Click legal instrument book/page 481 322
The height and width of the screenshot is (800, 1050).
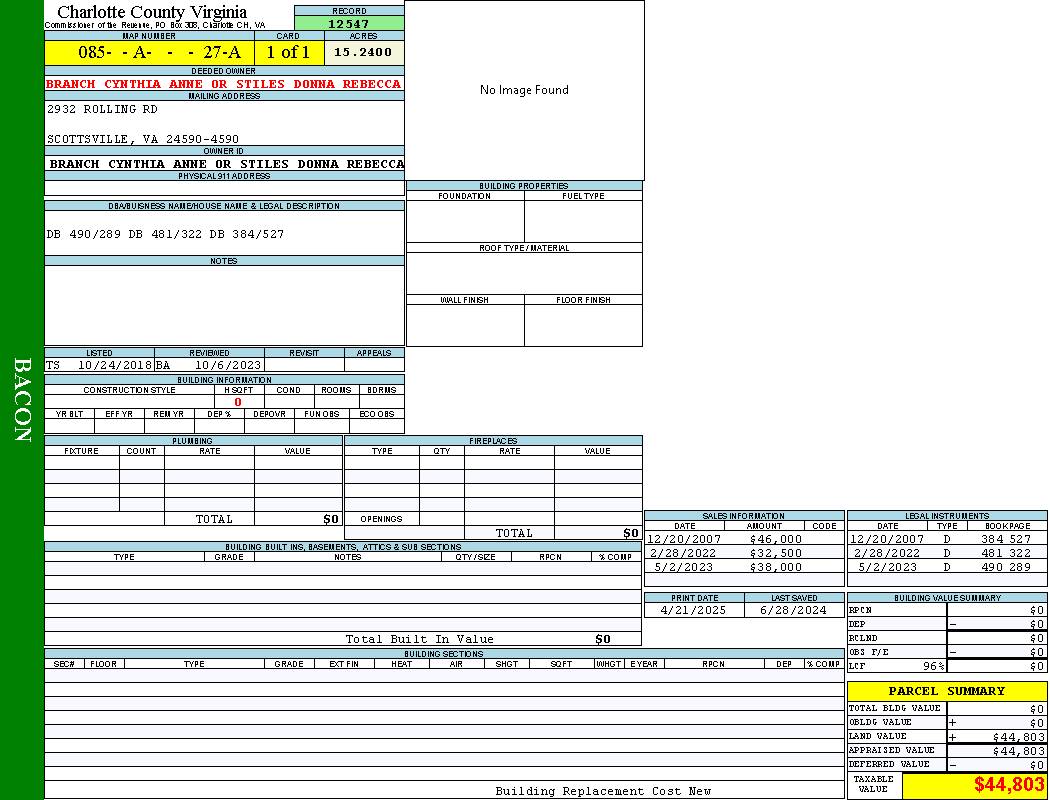[x=1005, y=553]
